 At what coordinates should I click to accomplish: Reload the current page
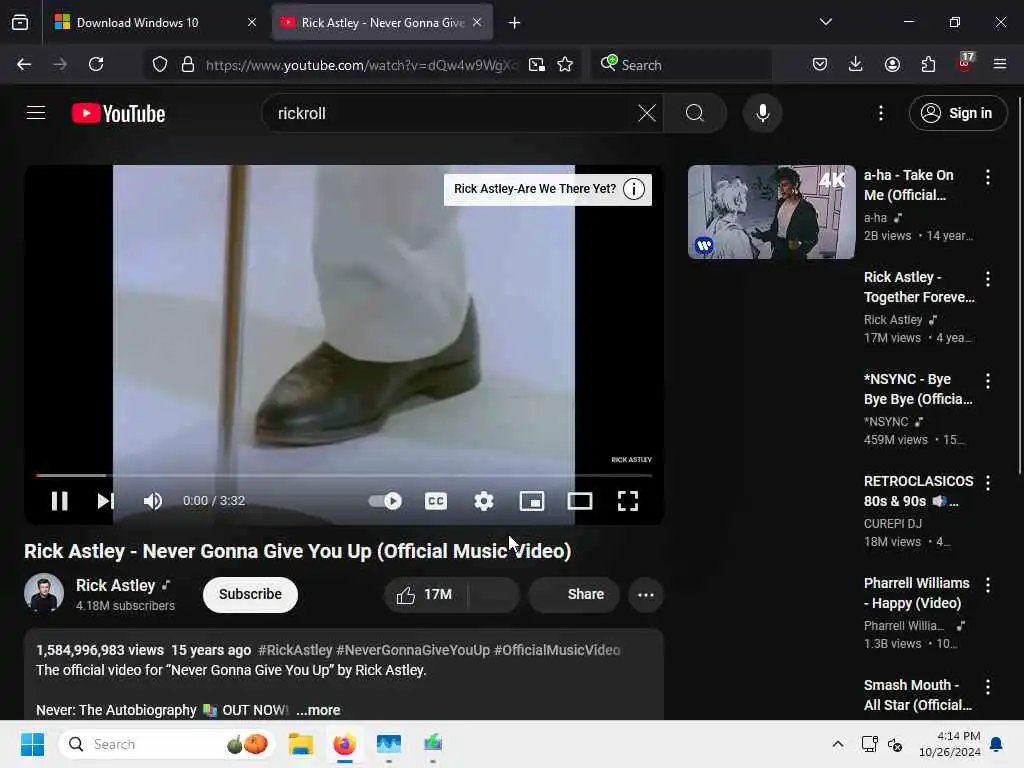click(96, 64)
